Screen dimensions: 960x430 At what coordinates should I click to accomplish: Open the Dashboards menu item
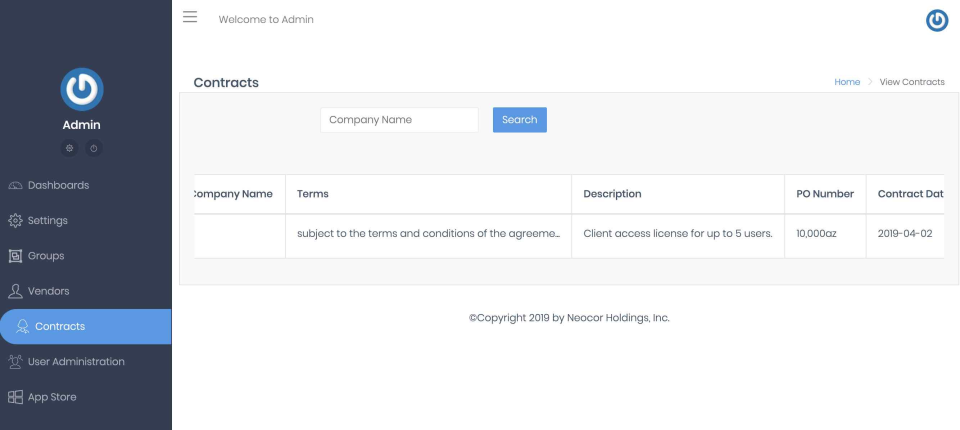(86, 185)
